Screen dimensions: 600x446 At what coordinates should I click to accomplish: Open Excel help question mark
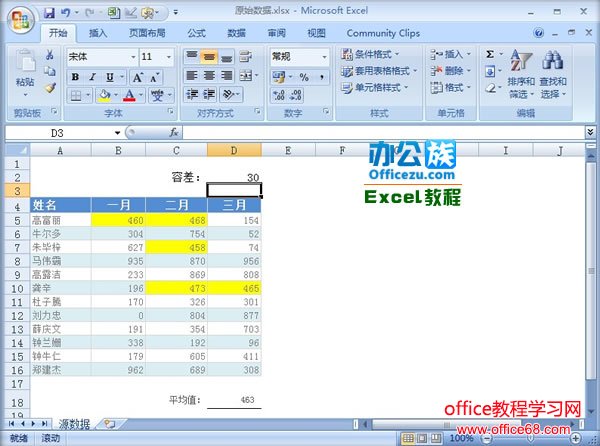click(x=538, y=33)
